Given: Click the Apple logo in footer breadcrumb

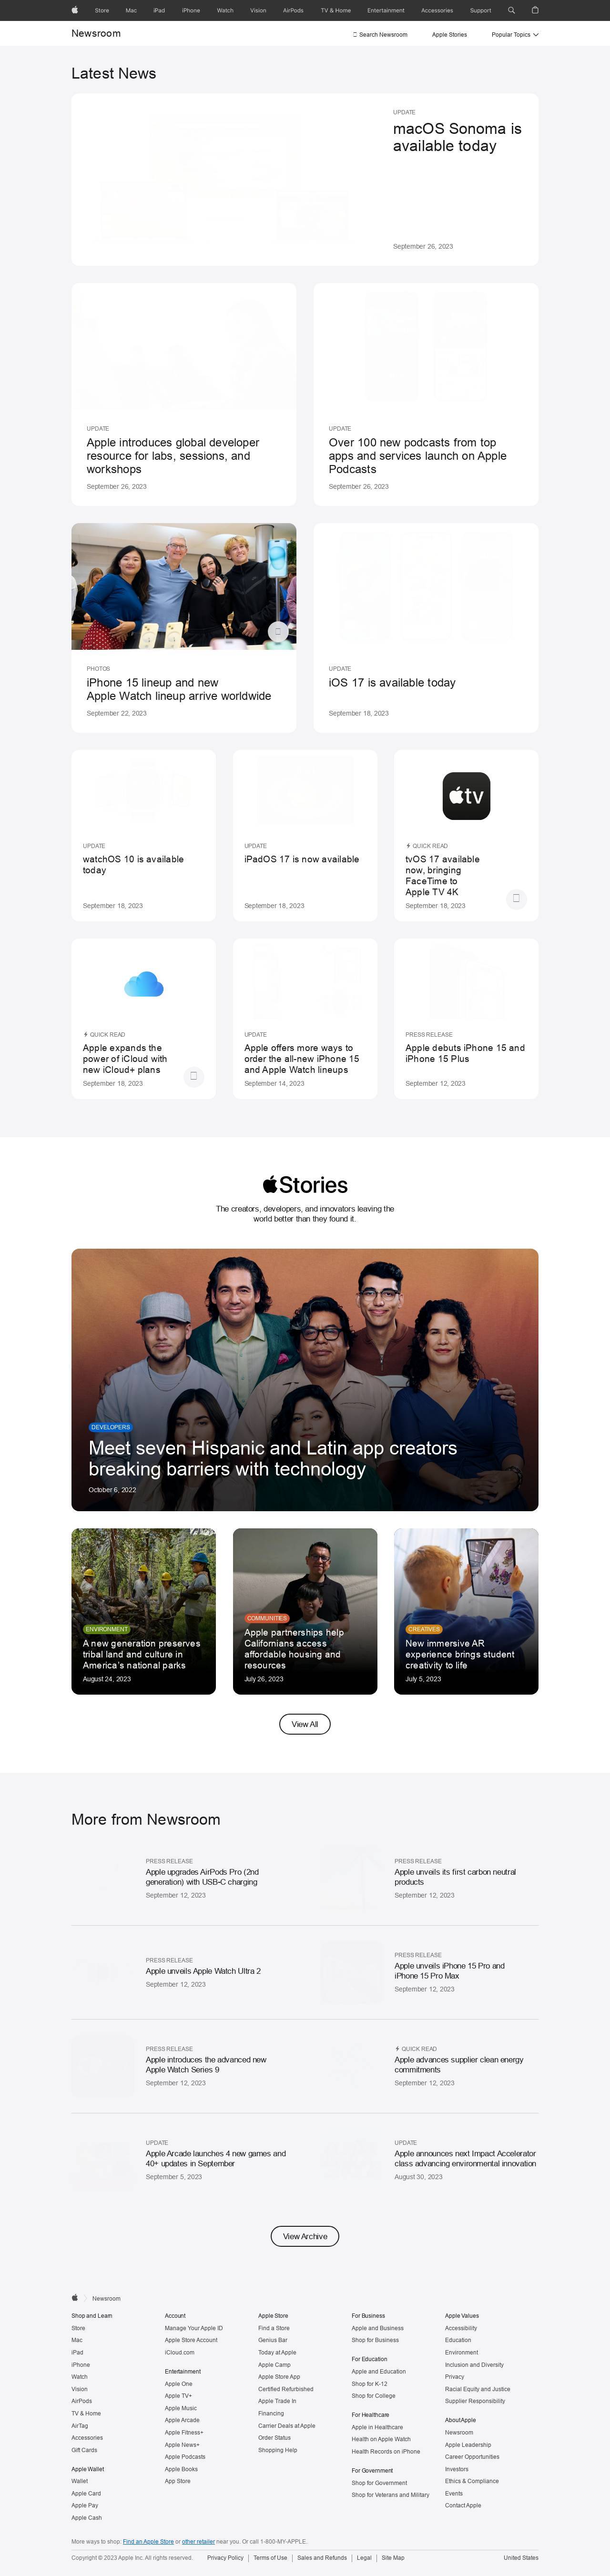Looking at the screenshot, I should coord(75,2297).
